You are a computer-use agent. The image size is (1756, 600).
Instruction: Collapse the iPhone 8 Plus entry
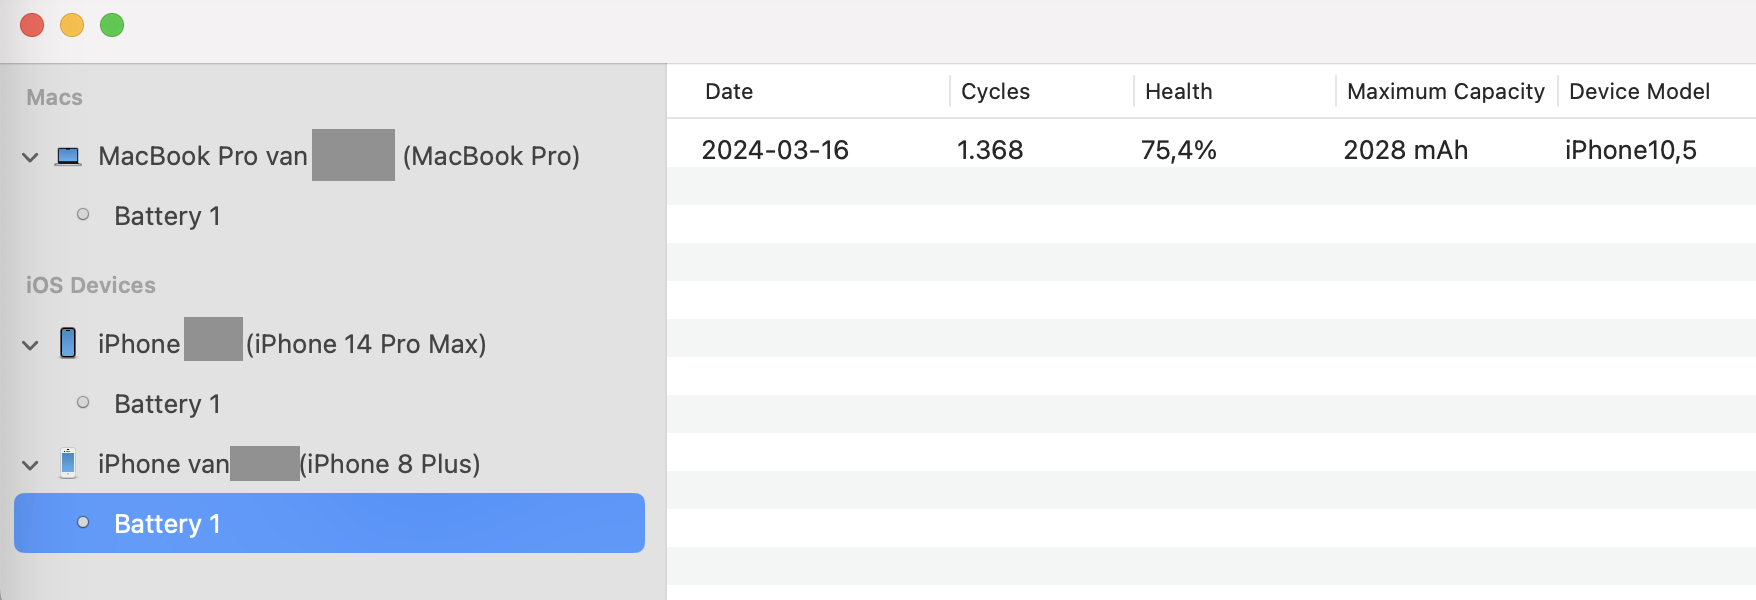pos(30,465)
